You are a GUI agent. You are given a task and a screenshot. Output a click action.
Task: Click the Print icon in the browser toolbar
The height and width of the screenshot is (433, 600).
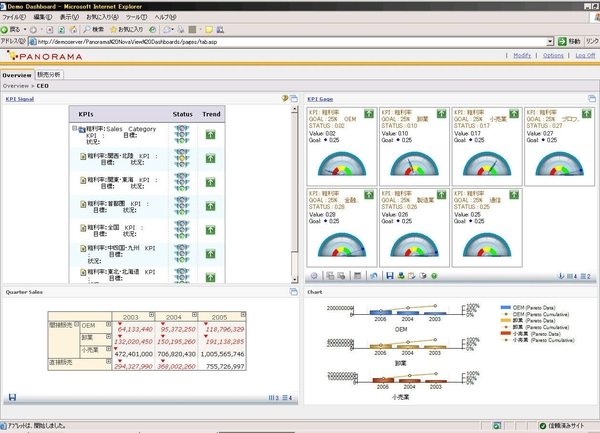pos(181,29)
